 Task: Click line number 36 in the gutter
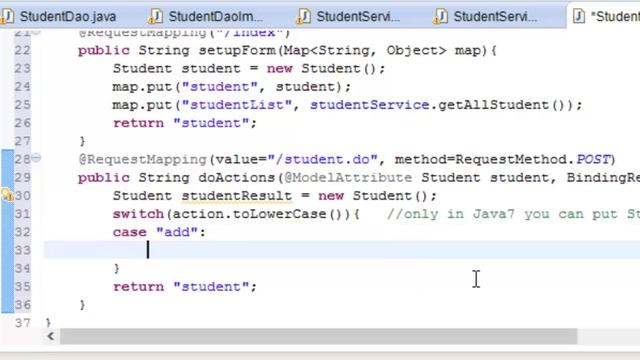[x=22, y=305]
